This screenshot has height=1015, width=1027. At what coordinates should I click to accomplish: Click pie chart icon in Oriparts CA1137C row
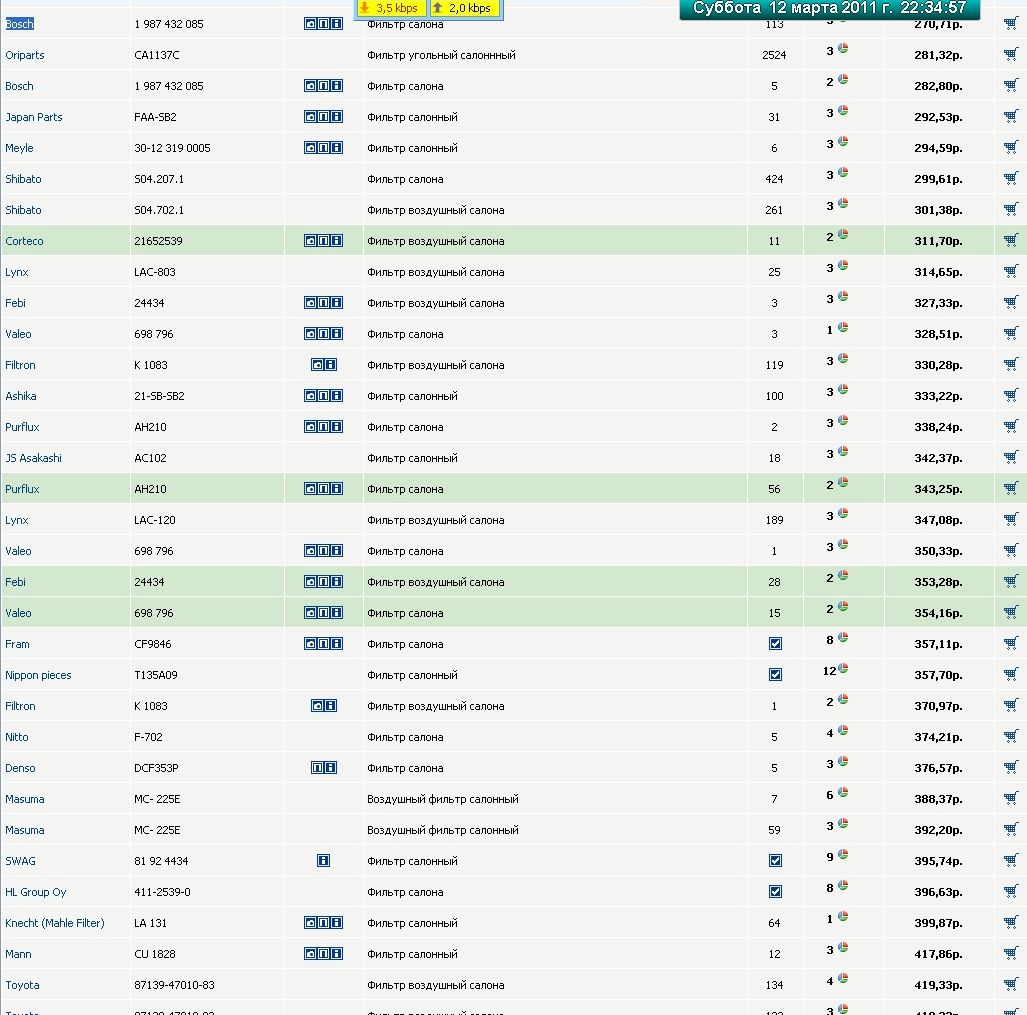pyautogui.click(x=843, y=48)
